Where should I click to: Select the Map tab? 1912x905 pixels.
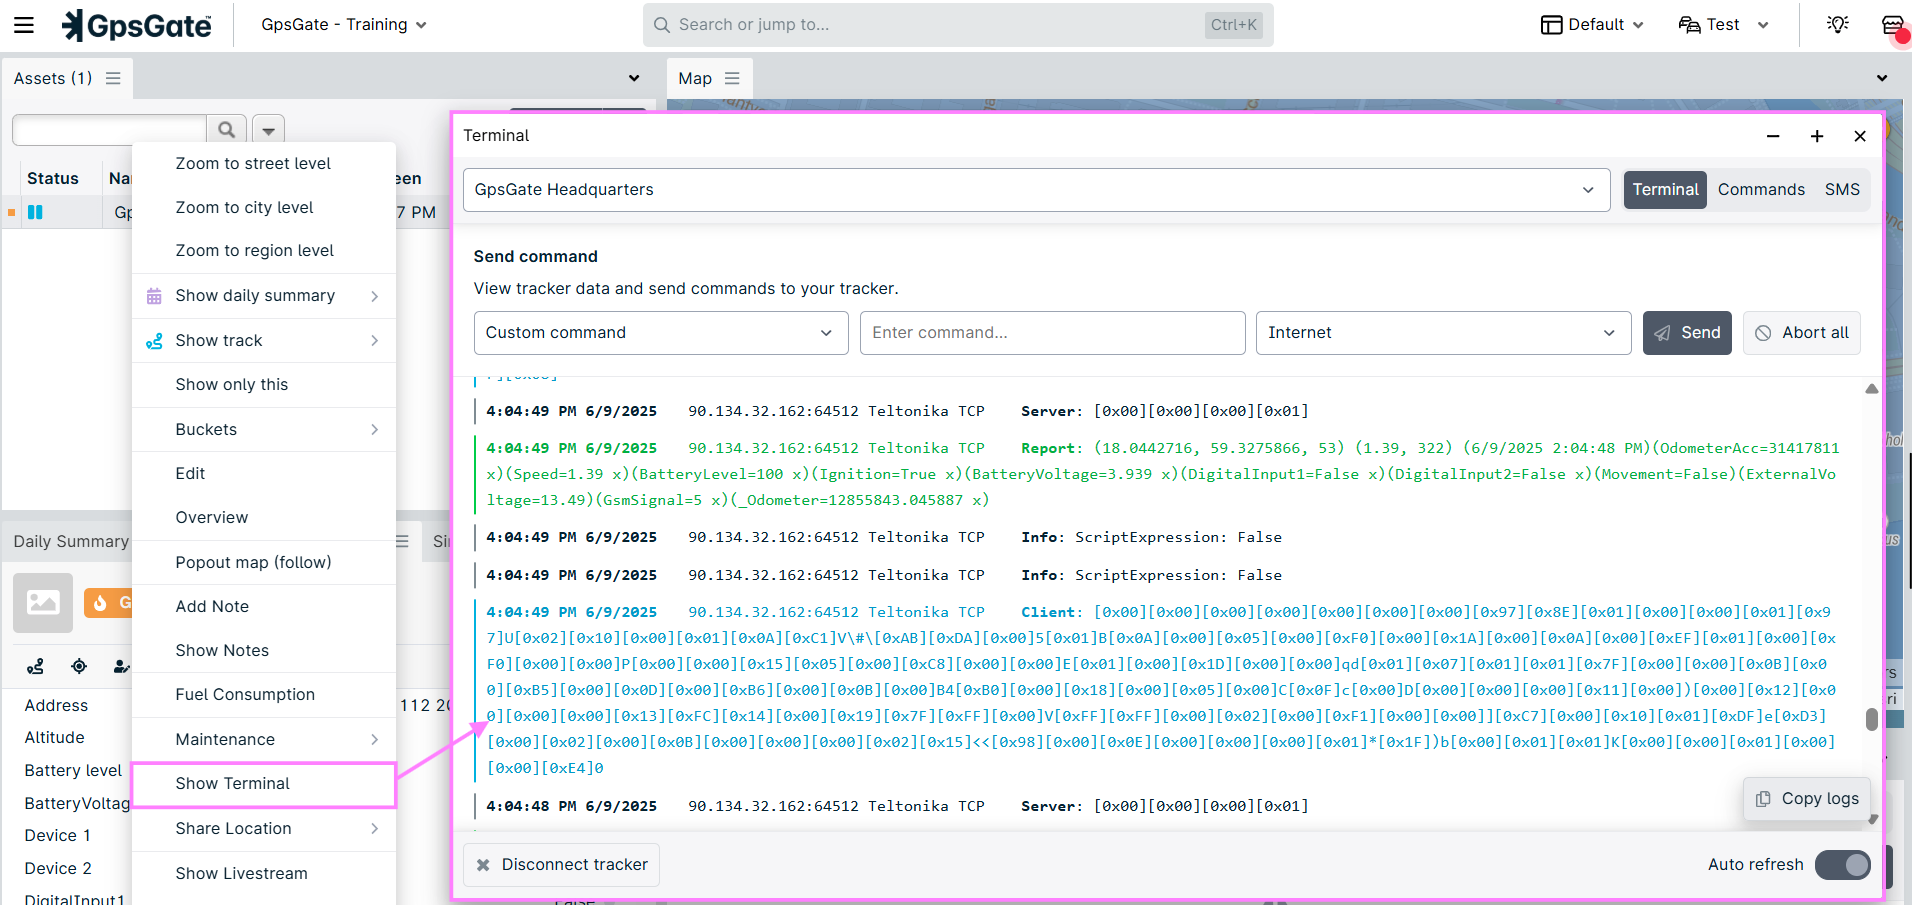point(695,78)
